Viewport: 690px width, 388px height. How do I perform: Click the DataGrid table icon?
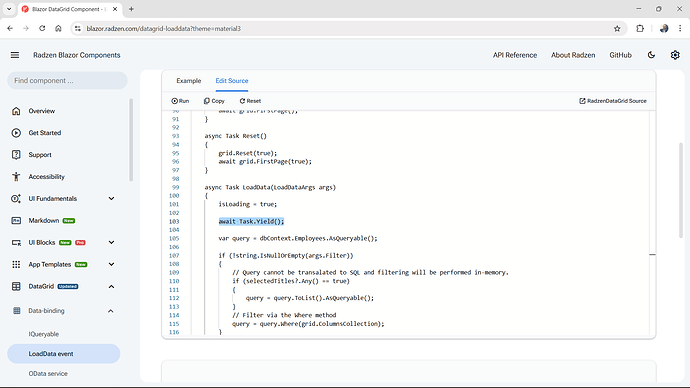tap(16, 286)
